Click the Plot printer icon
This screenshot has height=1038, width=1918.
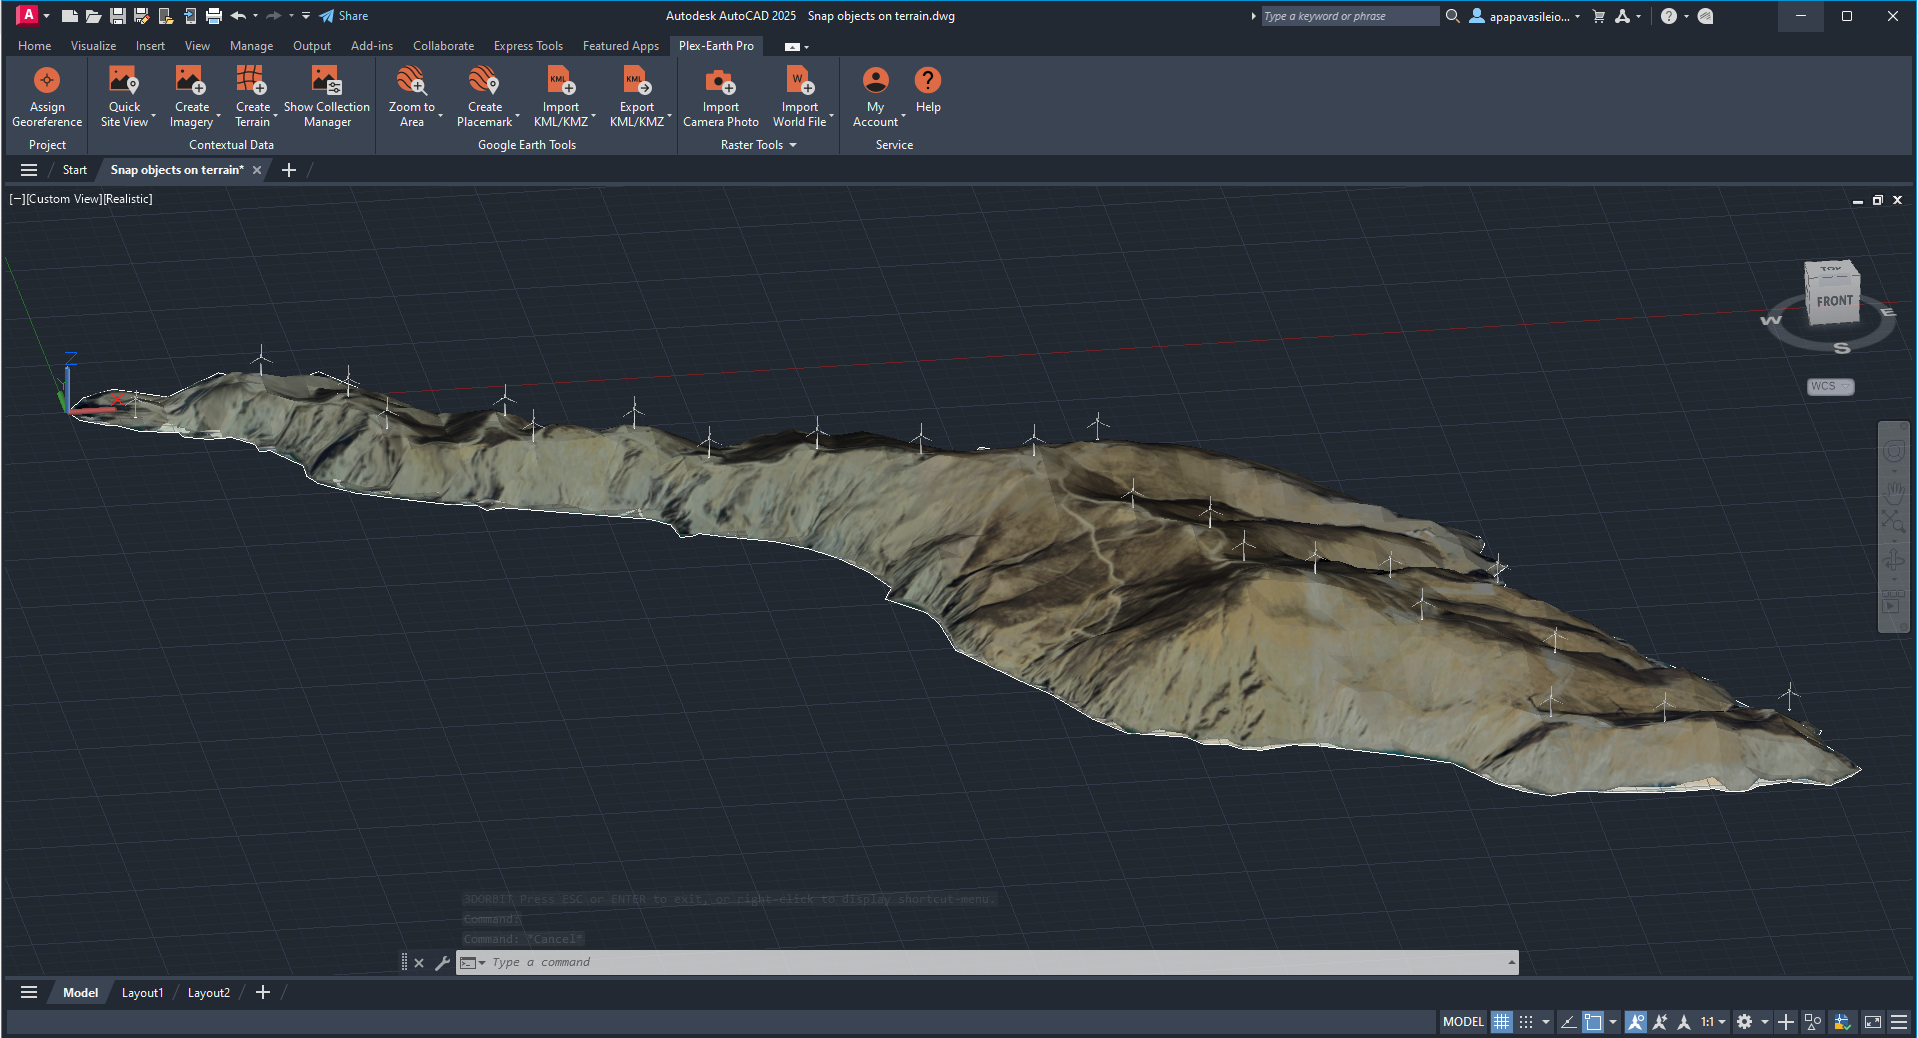pyautogui.click(x=213, y=16)
